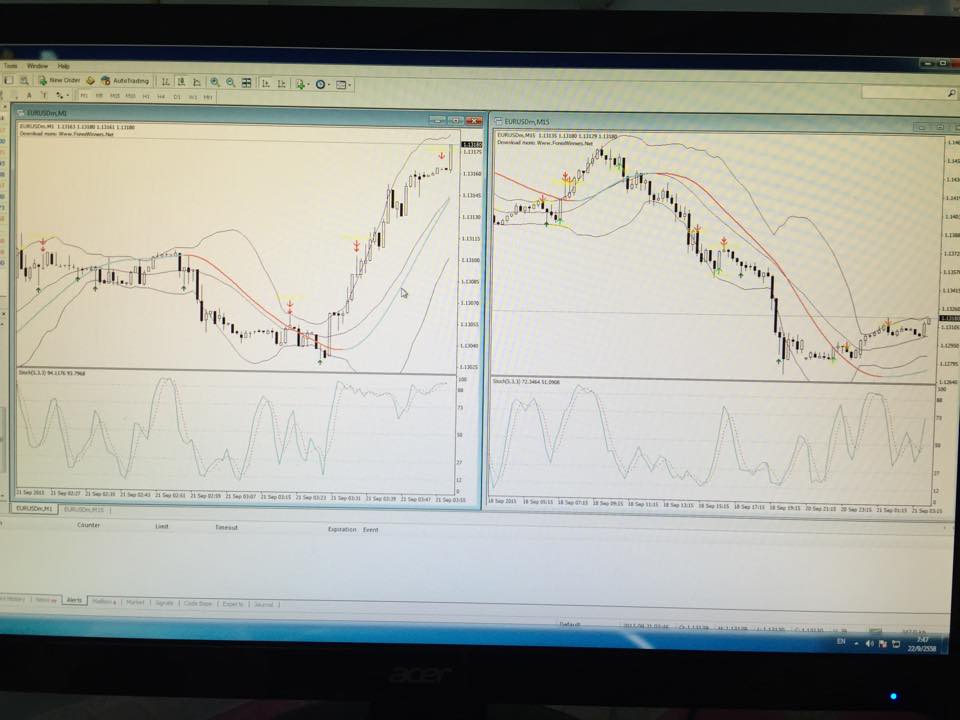Select the Alerts terminal tab
This screenshot has height=720, width=960.
[x=73, y=600]
